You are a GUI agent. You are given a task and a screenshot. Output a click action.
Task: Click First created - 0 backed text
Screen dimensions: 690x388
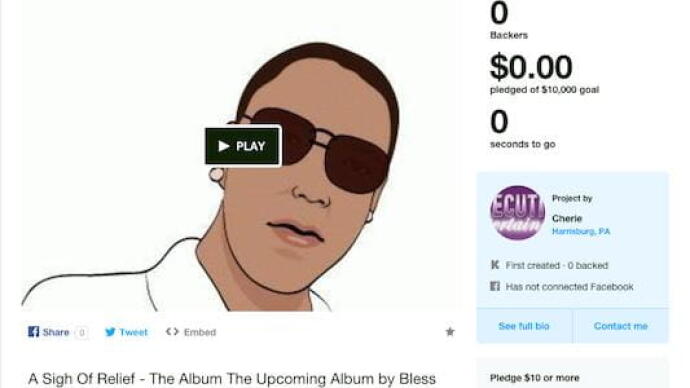tap(557, 265)
